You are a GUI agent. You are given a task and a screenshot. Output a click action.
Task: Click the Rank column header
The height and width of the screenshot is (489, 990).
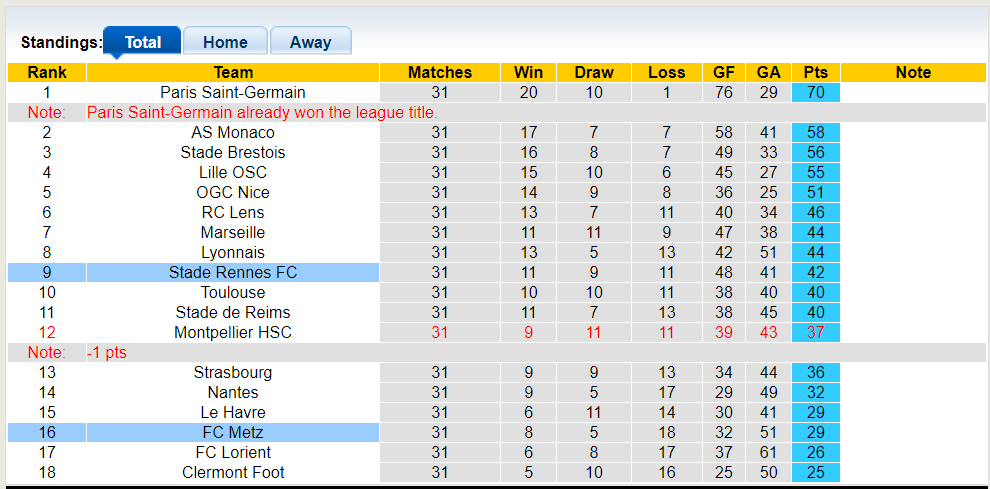(47, 72)
